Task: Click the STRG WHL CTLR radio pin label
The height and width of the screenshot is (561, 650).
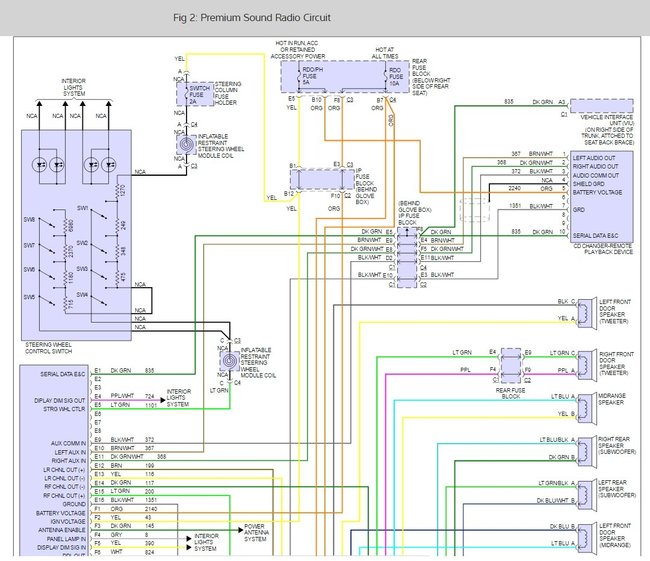Action: pyautogui.click(x=64, y=409)
